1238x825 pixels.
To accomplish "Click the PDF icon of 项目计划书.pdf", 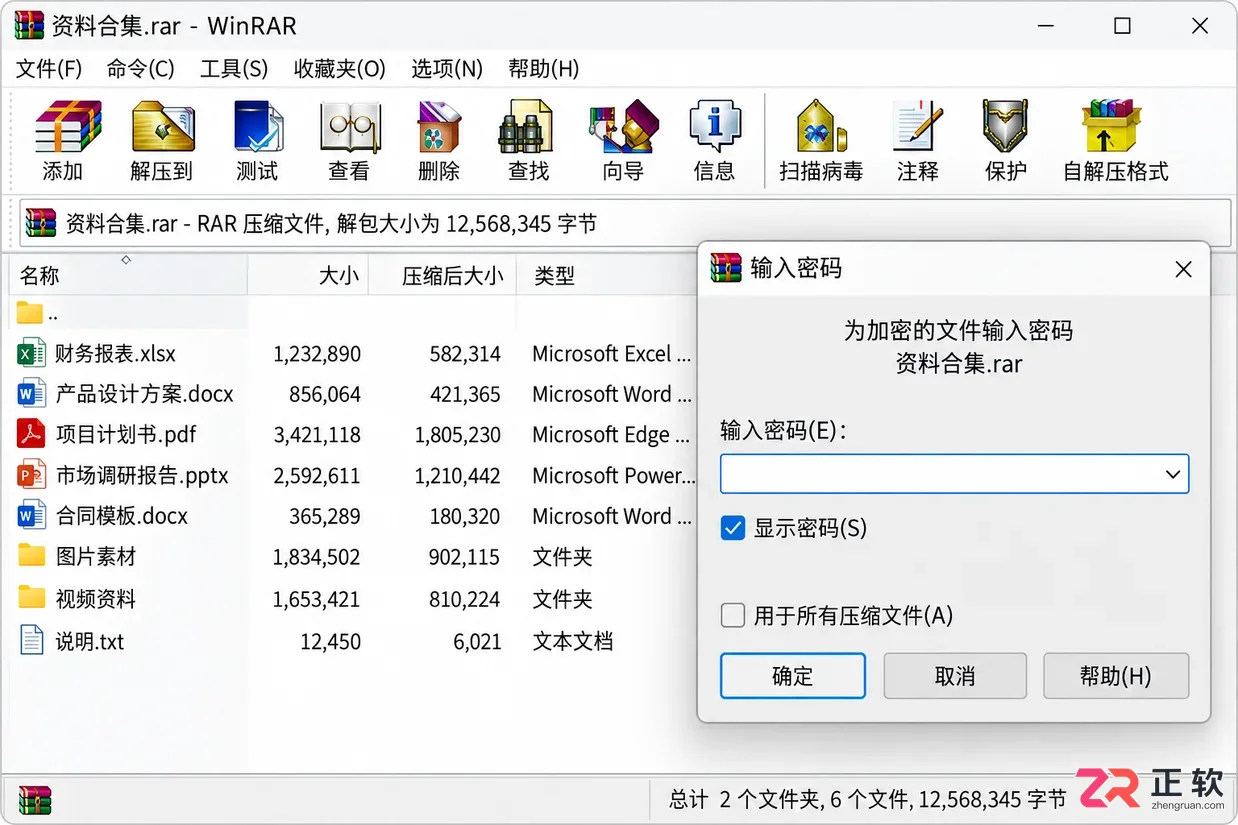I will click(x=32, y=434).
